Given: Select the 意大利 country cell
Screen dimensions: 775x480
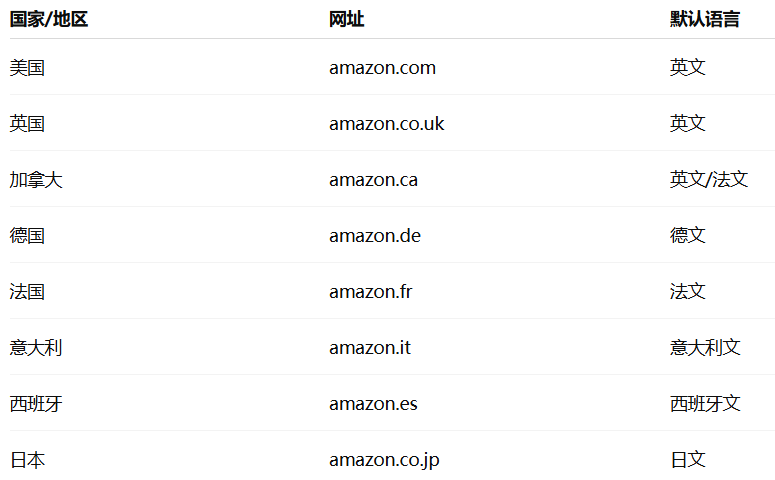Looking at the screenshot, I should 36,348.
